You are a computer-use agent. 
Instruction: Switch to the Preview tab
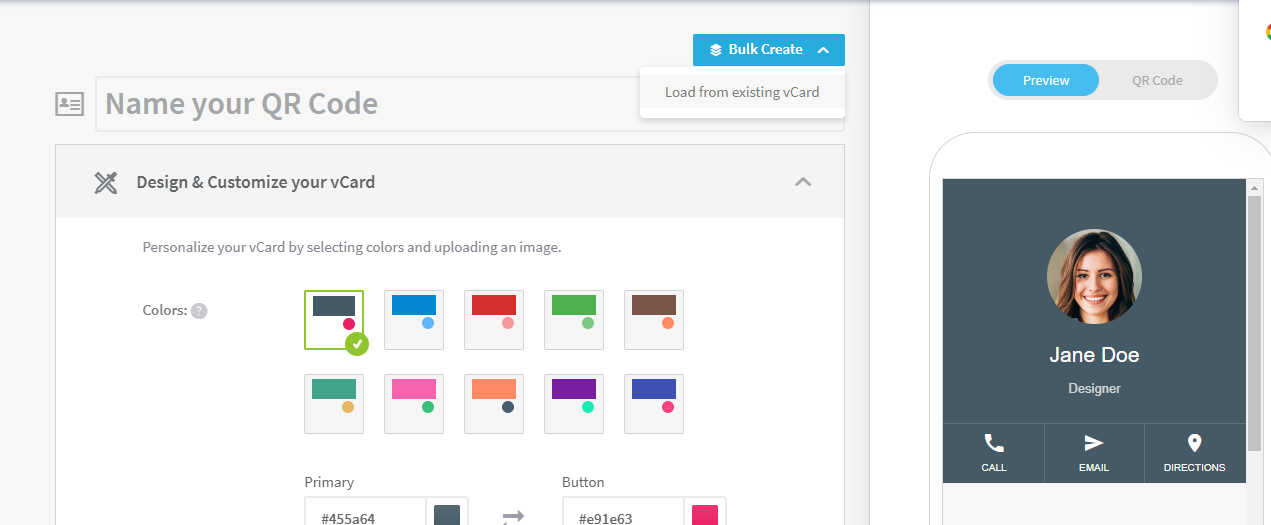click(1046, 80)
